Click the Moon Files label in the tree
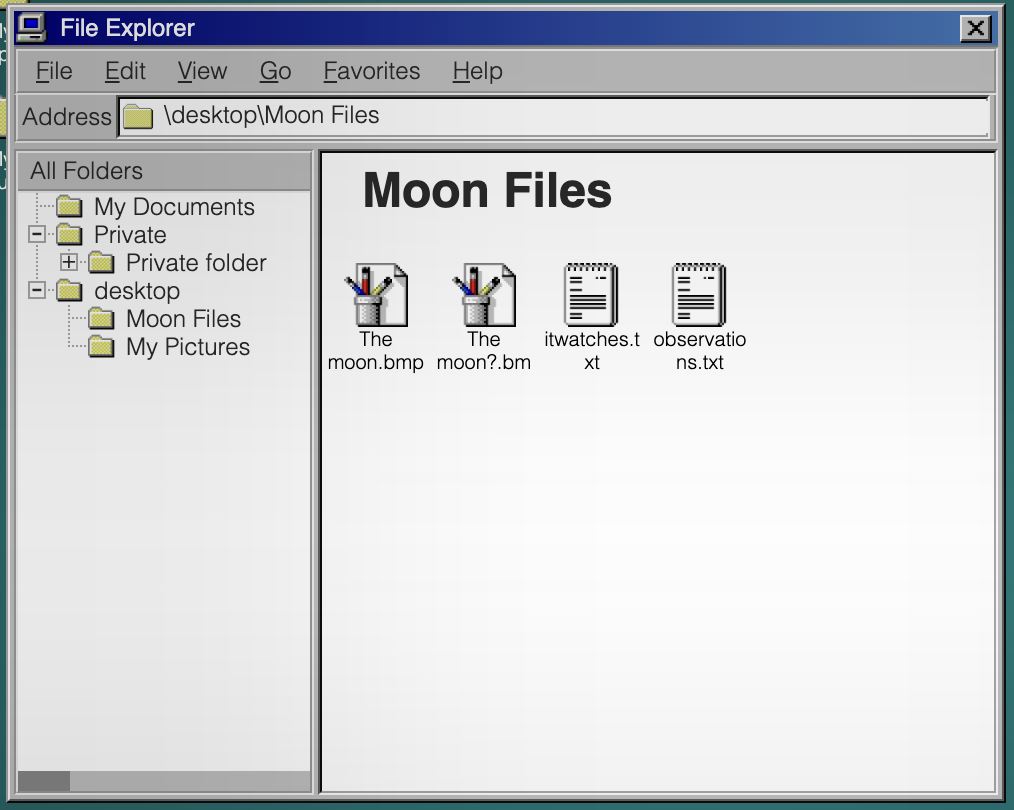Image resolution: width=1014 pixels, height=810 pixels. 183,319
